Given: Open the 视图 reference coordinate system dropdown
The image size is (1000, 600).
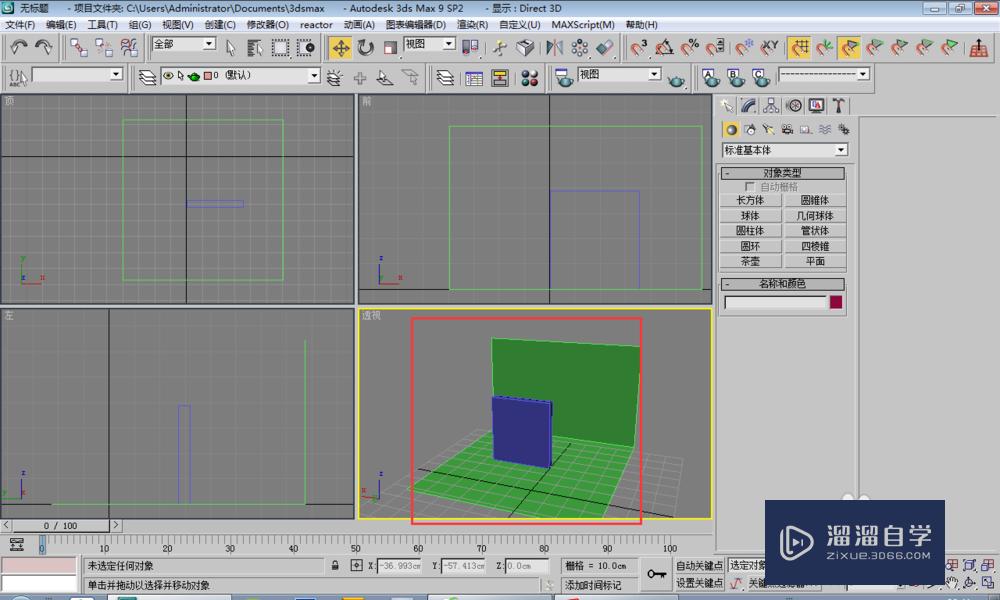Looking at the screenshot, I should pyautogui.click(x=430, y=44).
